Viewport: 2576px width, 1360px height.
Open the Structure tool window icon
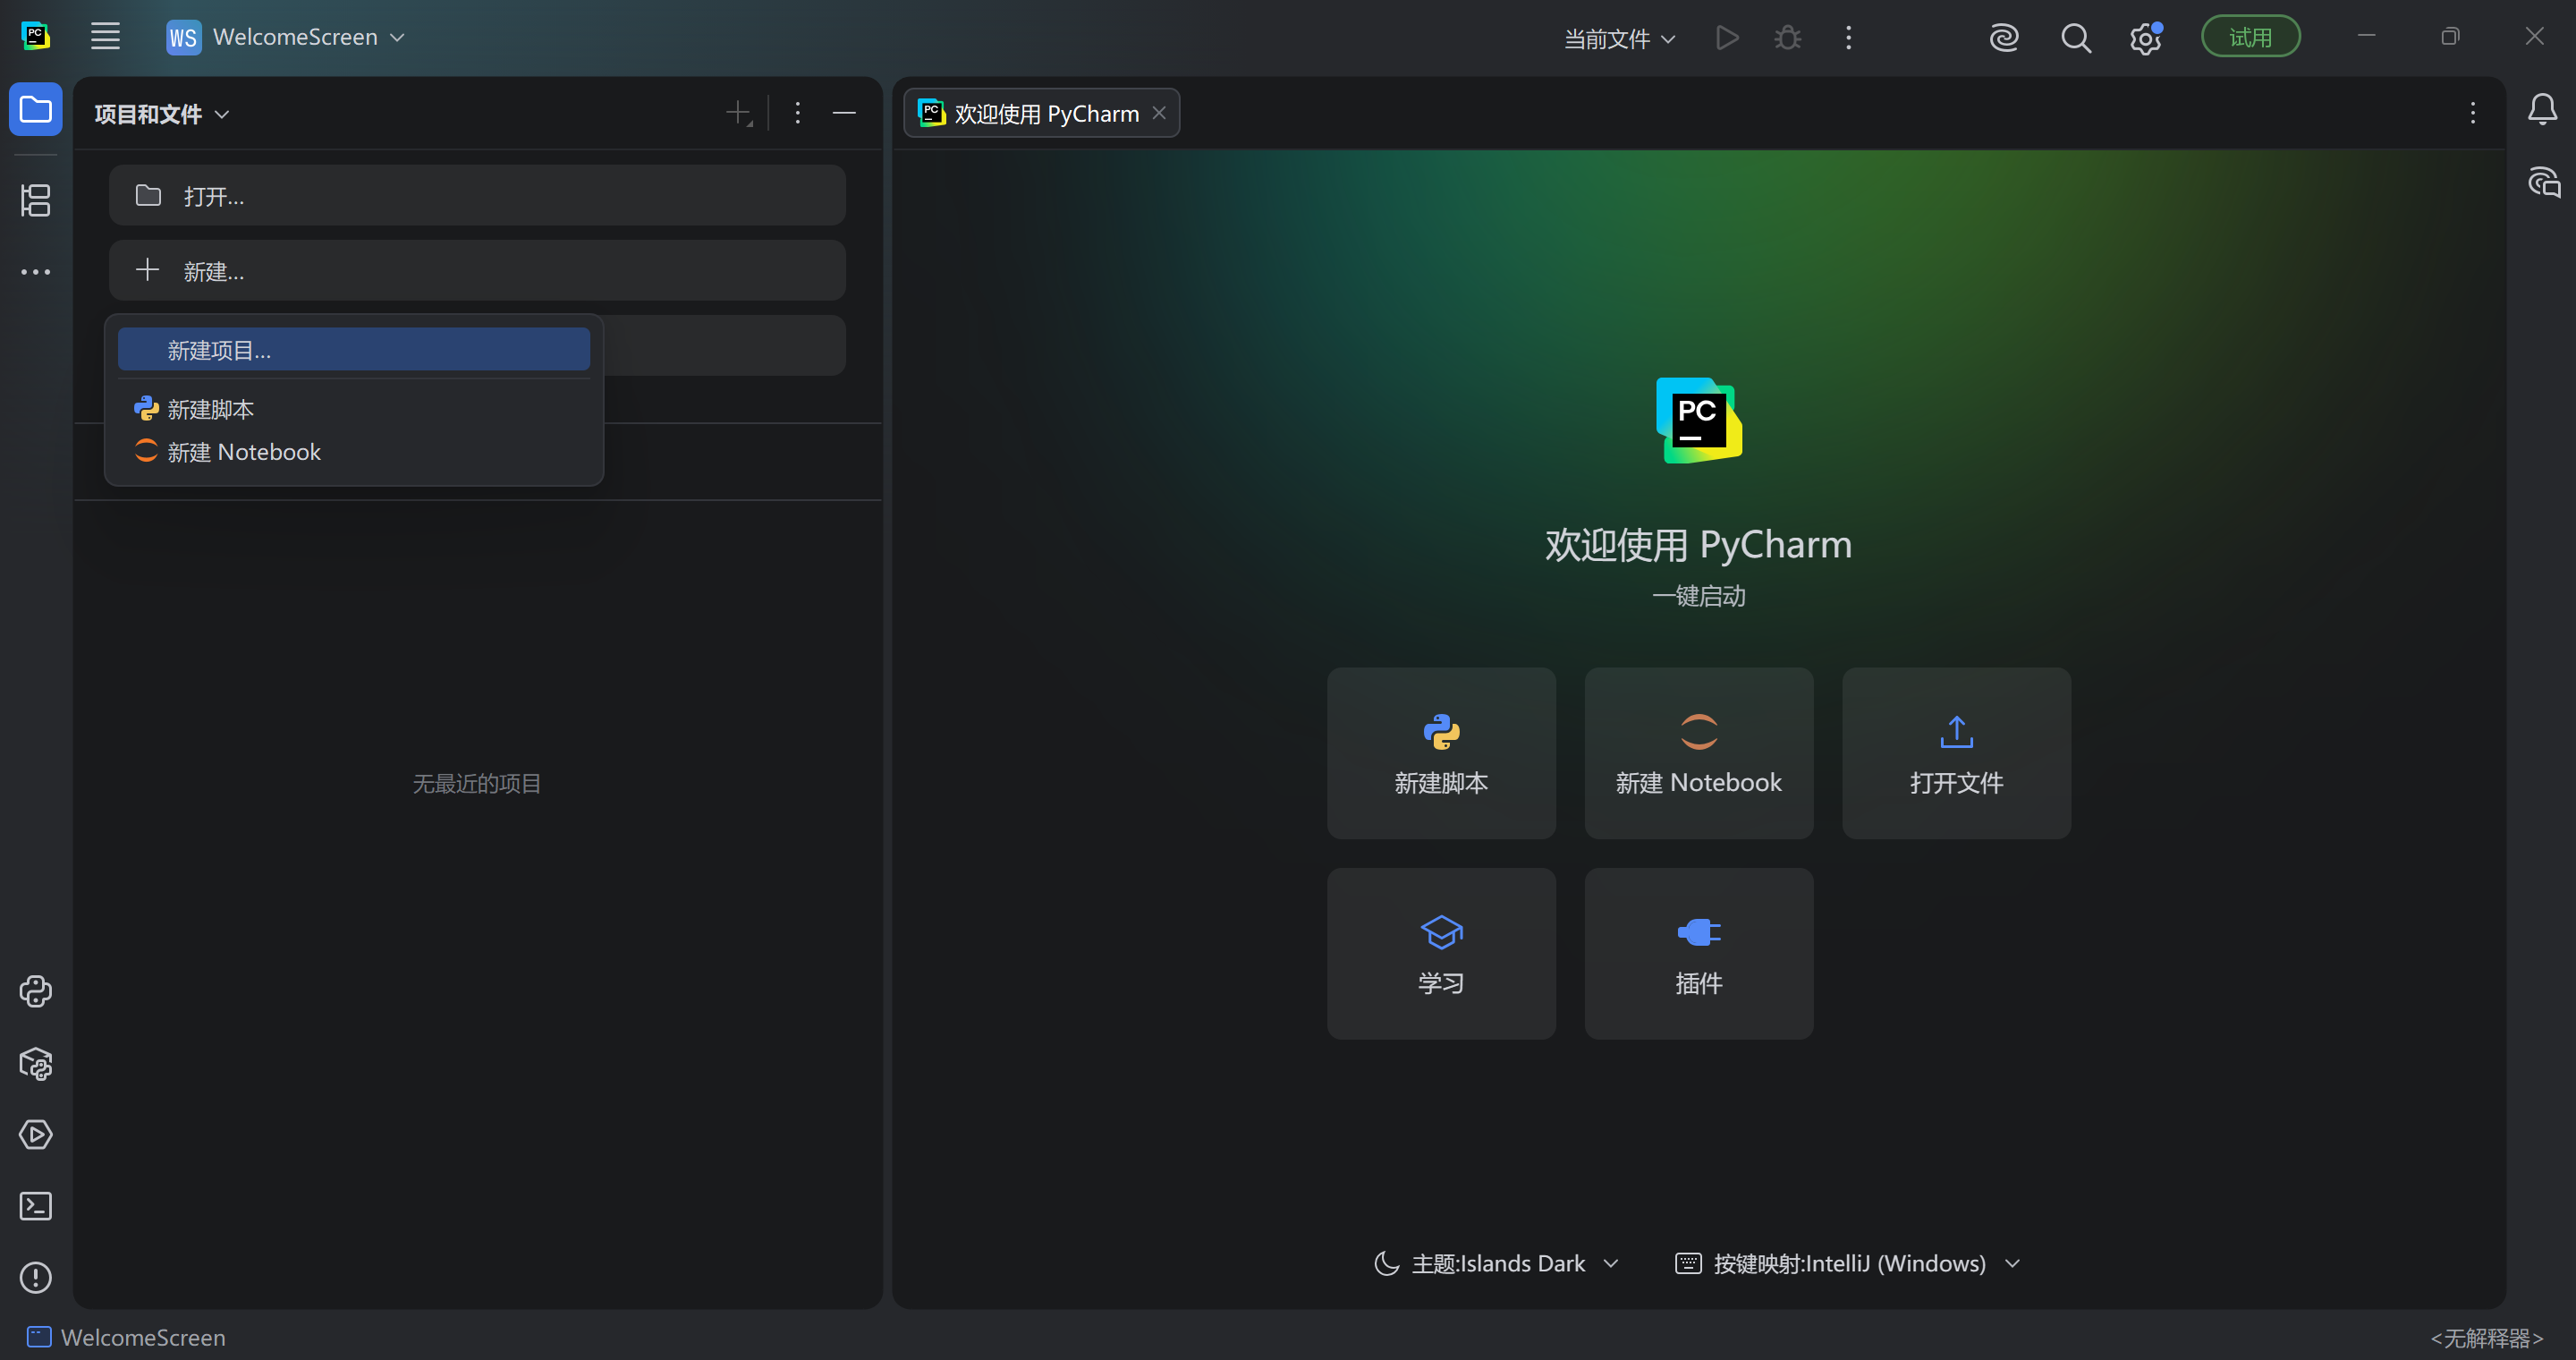(x=36, y=200)
